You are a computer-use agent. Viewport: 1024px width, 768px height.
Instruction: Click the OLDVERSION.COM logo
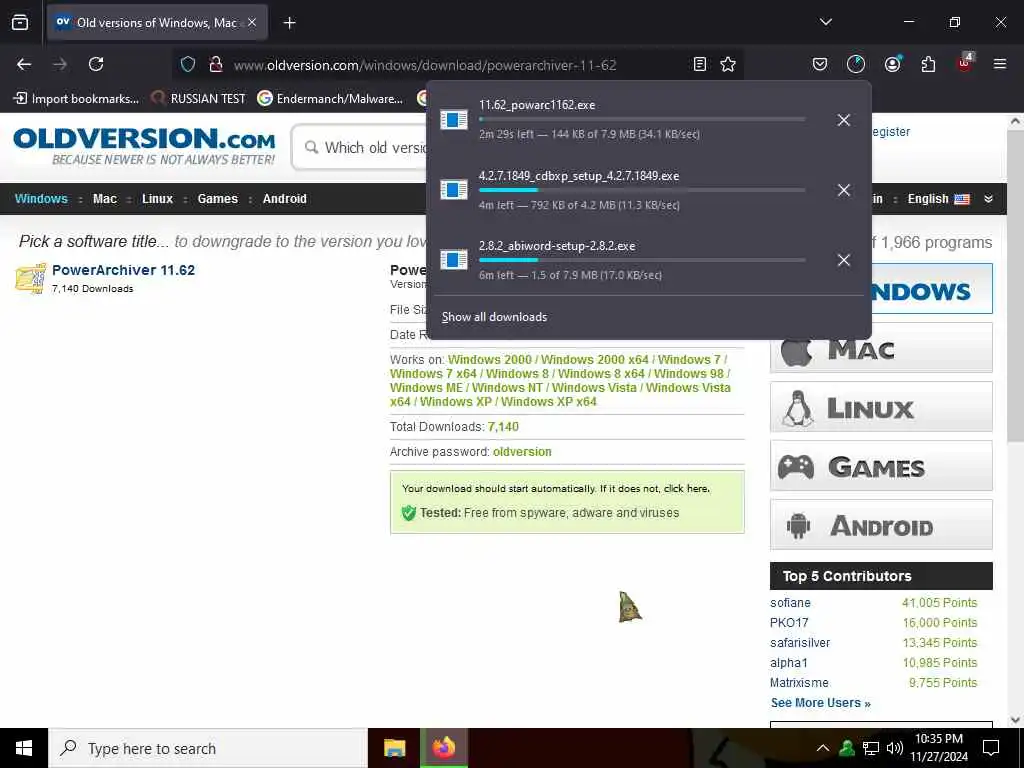pyautogui.click(x=144, y=146)
